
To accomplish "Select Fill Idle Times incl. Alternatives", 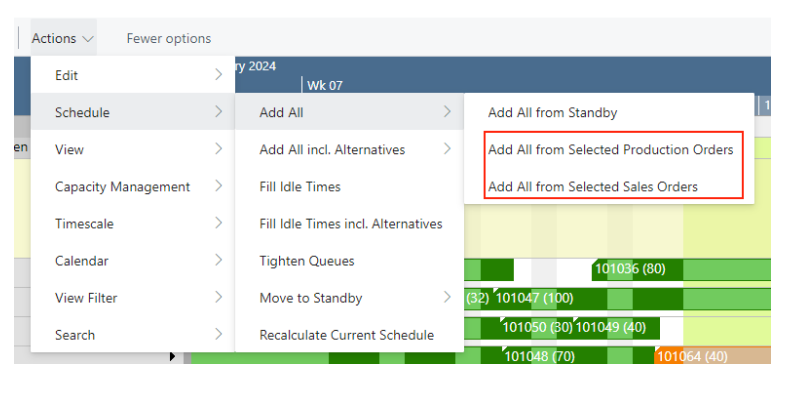I will point(350,224).
